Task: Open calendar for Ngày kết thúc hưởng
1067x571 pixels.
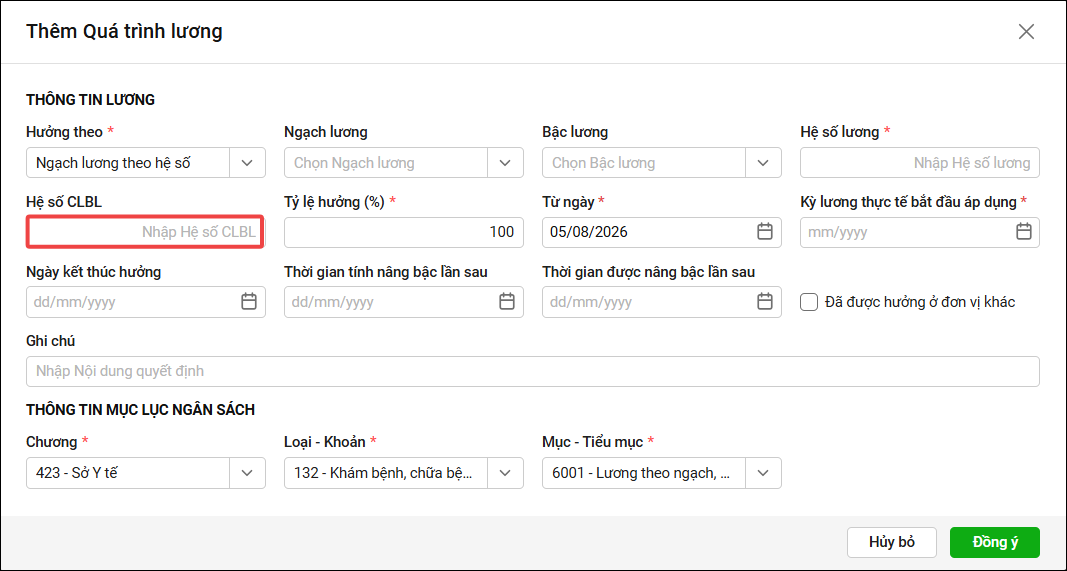Action: click(x=249, y=301)
